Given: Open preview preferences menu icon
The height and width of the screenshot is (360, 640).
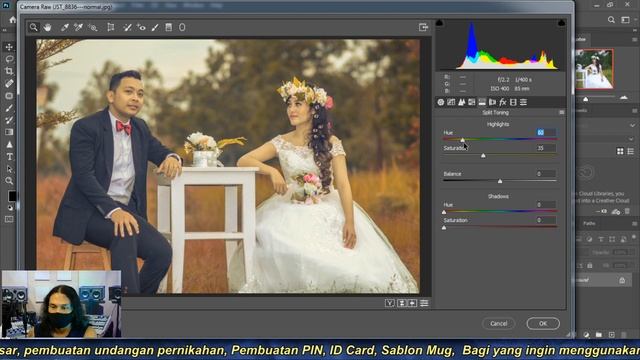Looking at the screenshot, I should click(424, 303).
